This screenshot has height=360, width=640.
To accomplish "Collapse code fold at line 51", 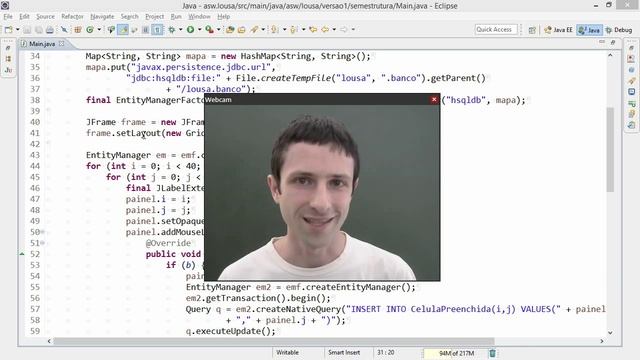I will coord(42,243).
